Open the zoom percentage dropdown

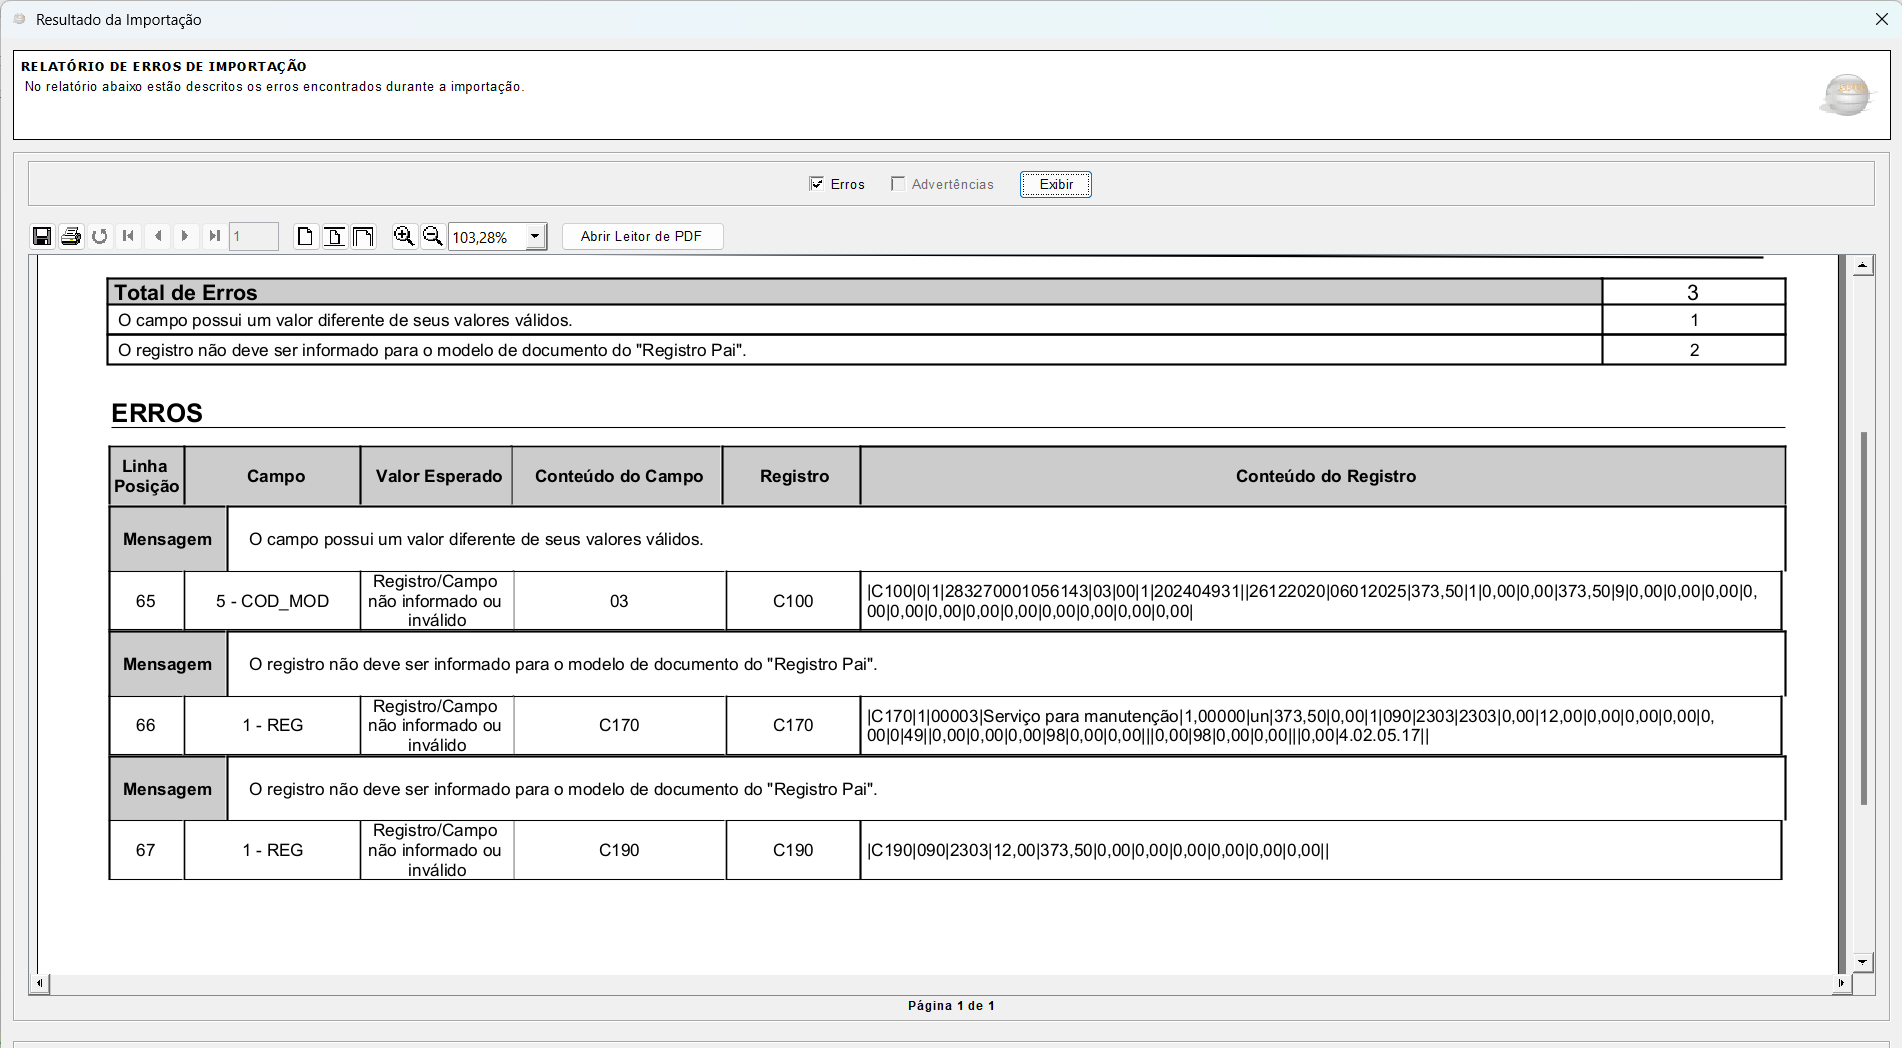point(535,237)
